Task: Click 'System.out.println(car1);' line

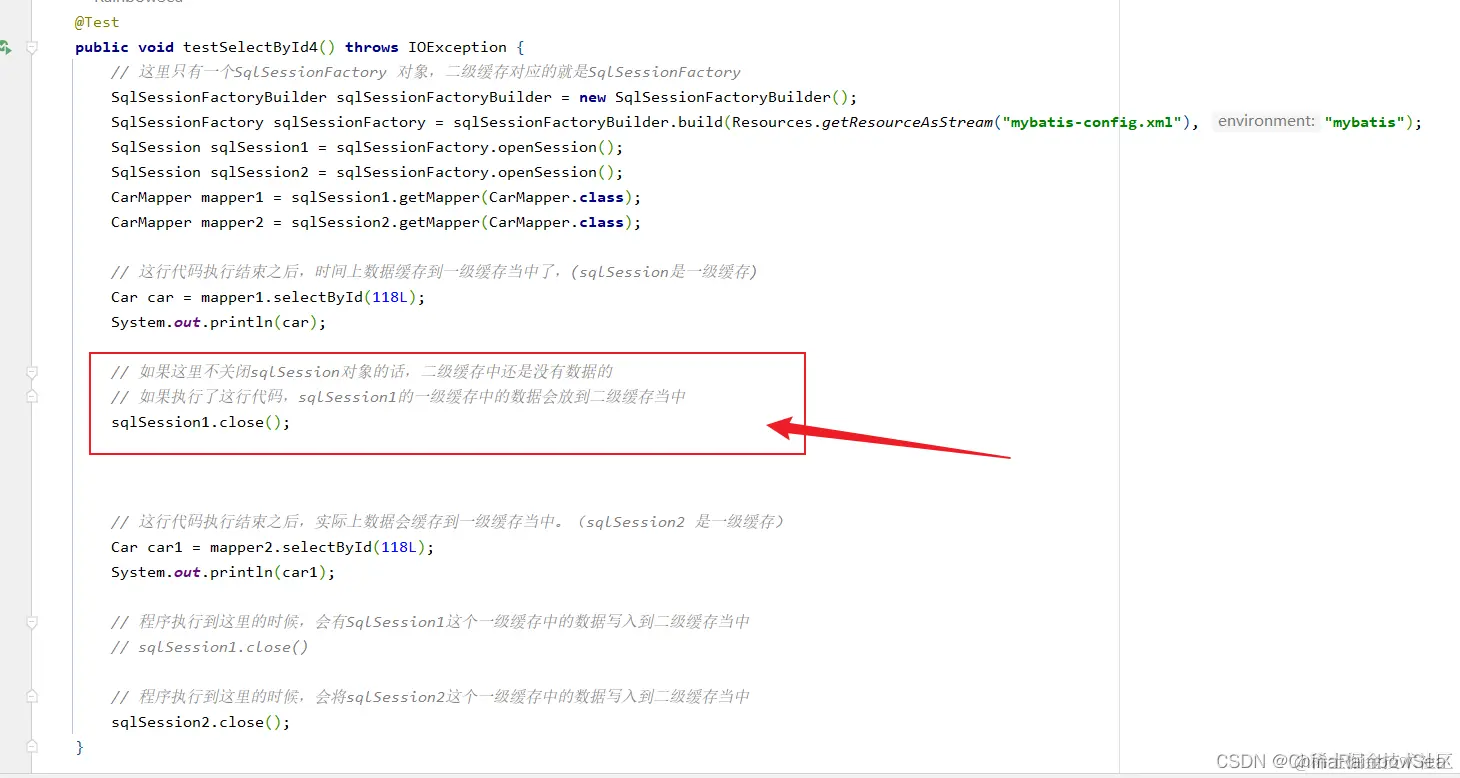Action: pos(223,572)
